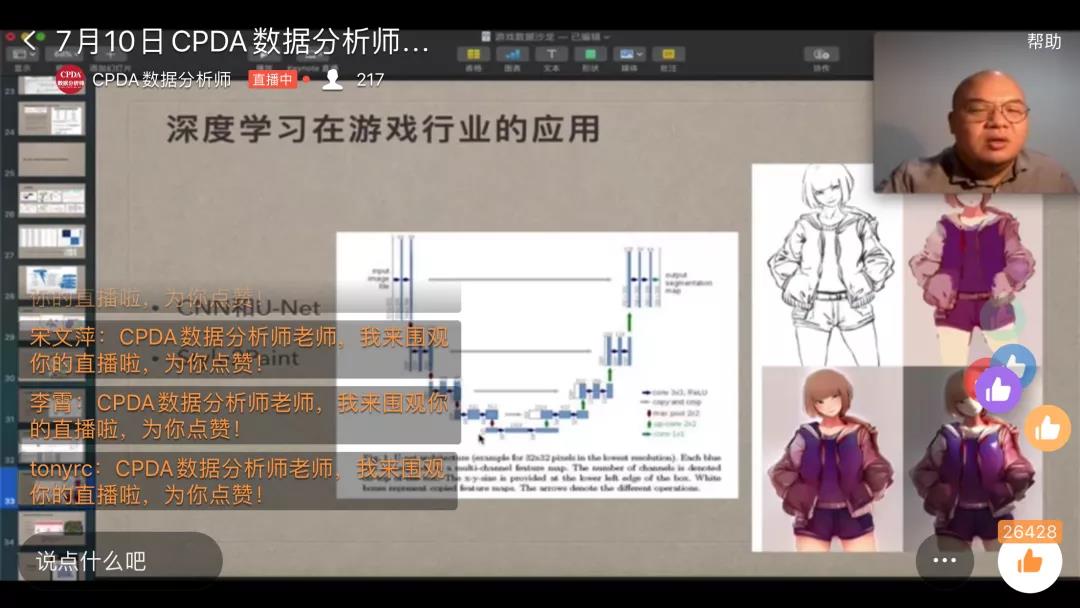Select the U-Net architecture diagram image

click(x=537, y=365)
